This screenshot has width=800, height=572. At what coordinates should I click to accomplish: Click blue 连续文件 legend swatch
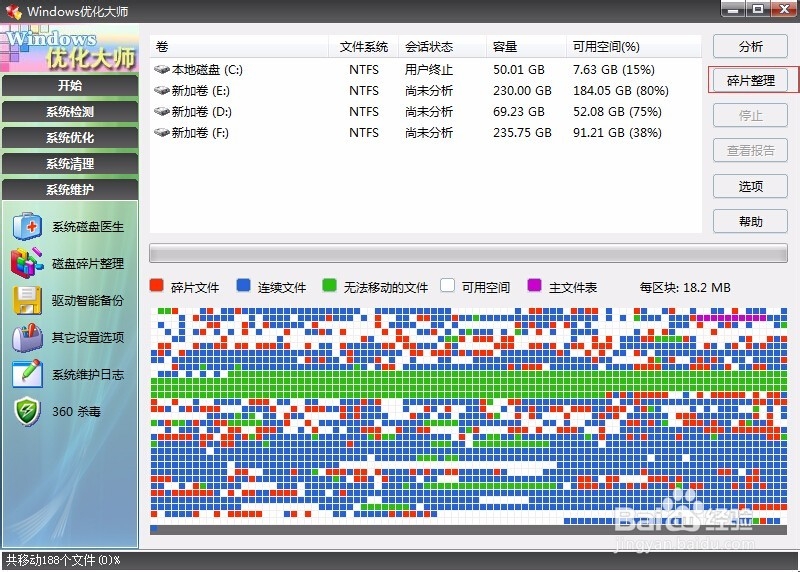pyautogui.click(x=243, y=285)
